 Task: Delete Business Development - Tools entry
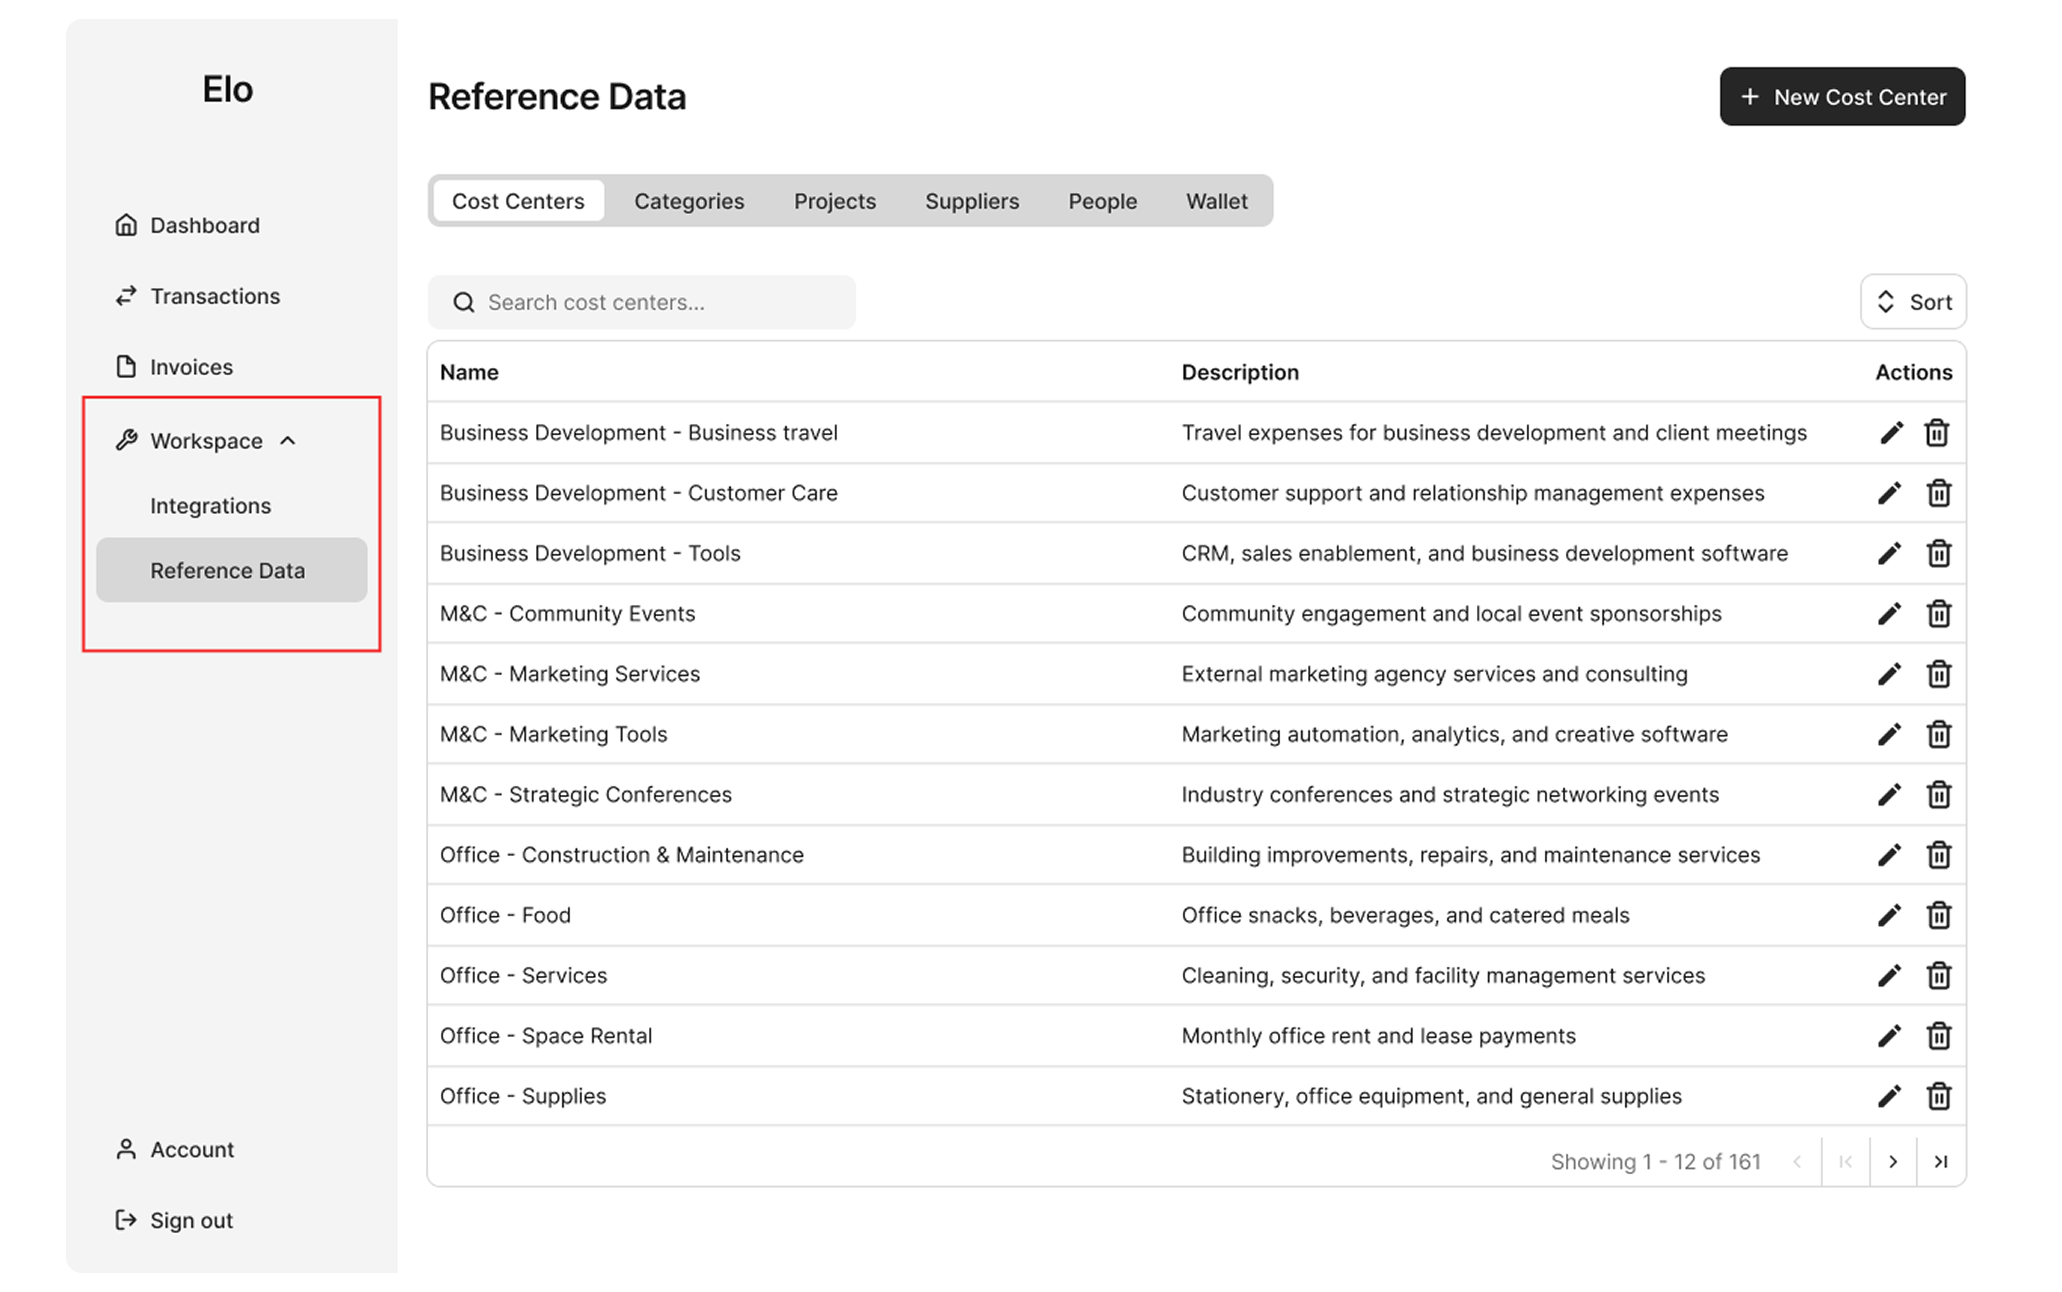pyautogui.click(x=1938, y=553)
